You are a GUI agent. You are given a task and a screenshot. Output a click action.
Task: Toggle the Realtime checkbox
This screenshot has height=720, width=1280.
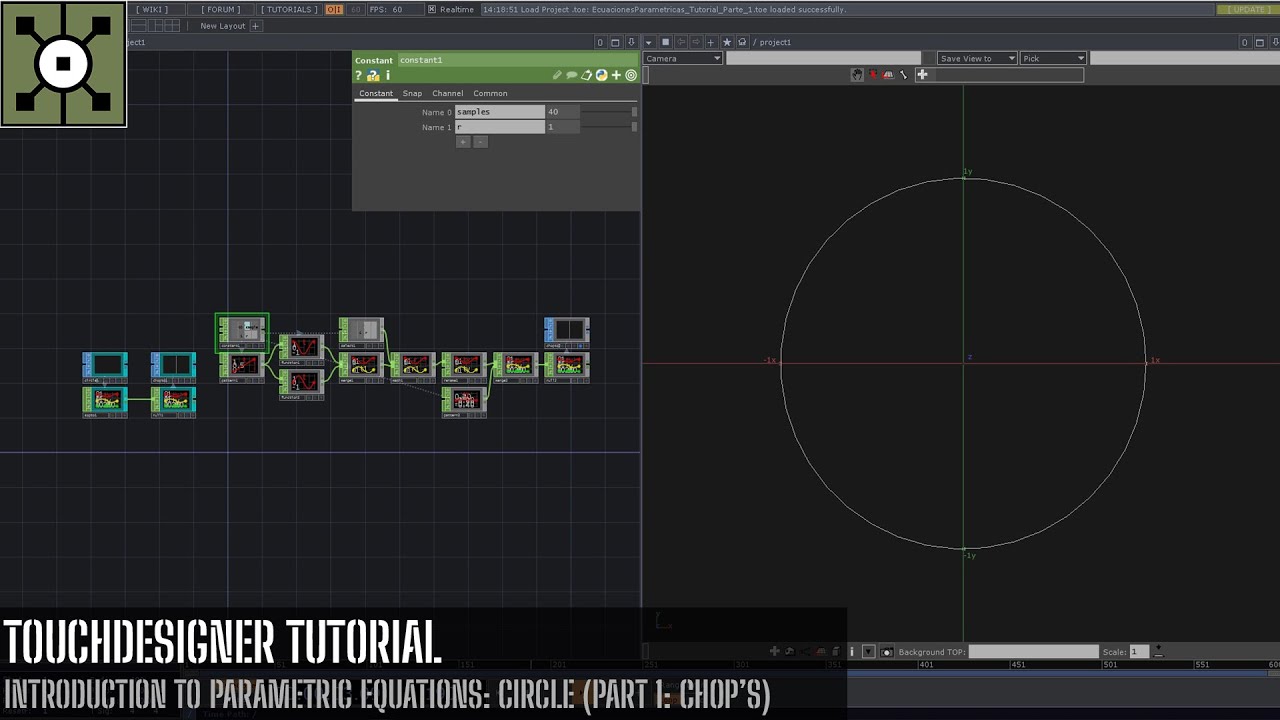click(432, 9)
